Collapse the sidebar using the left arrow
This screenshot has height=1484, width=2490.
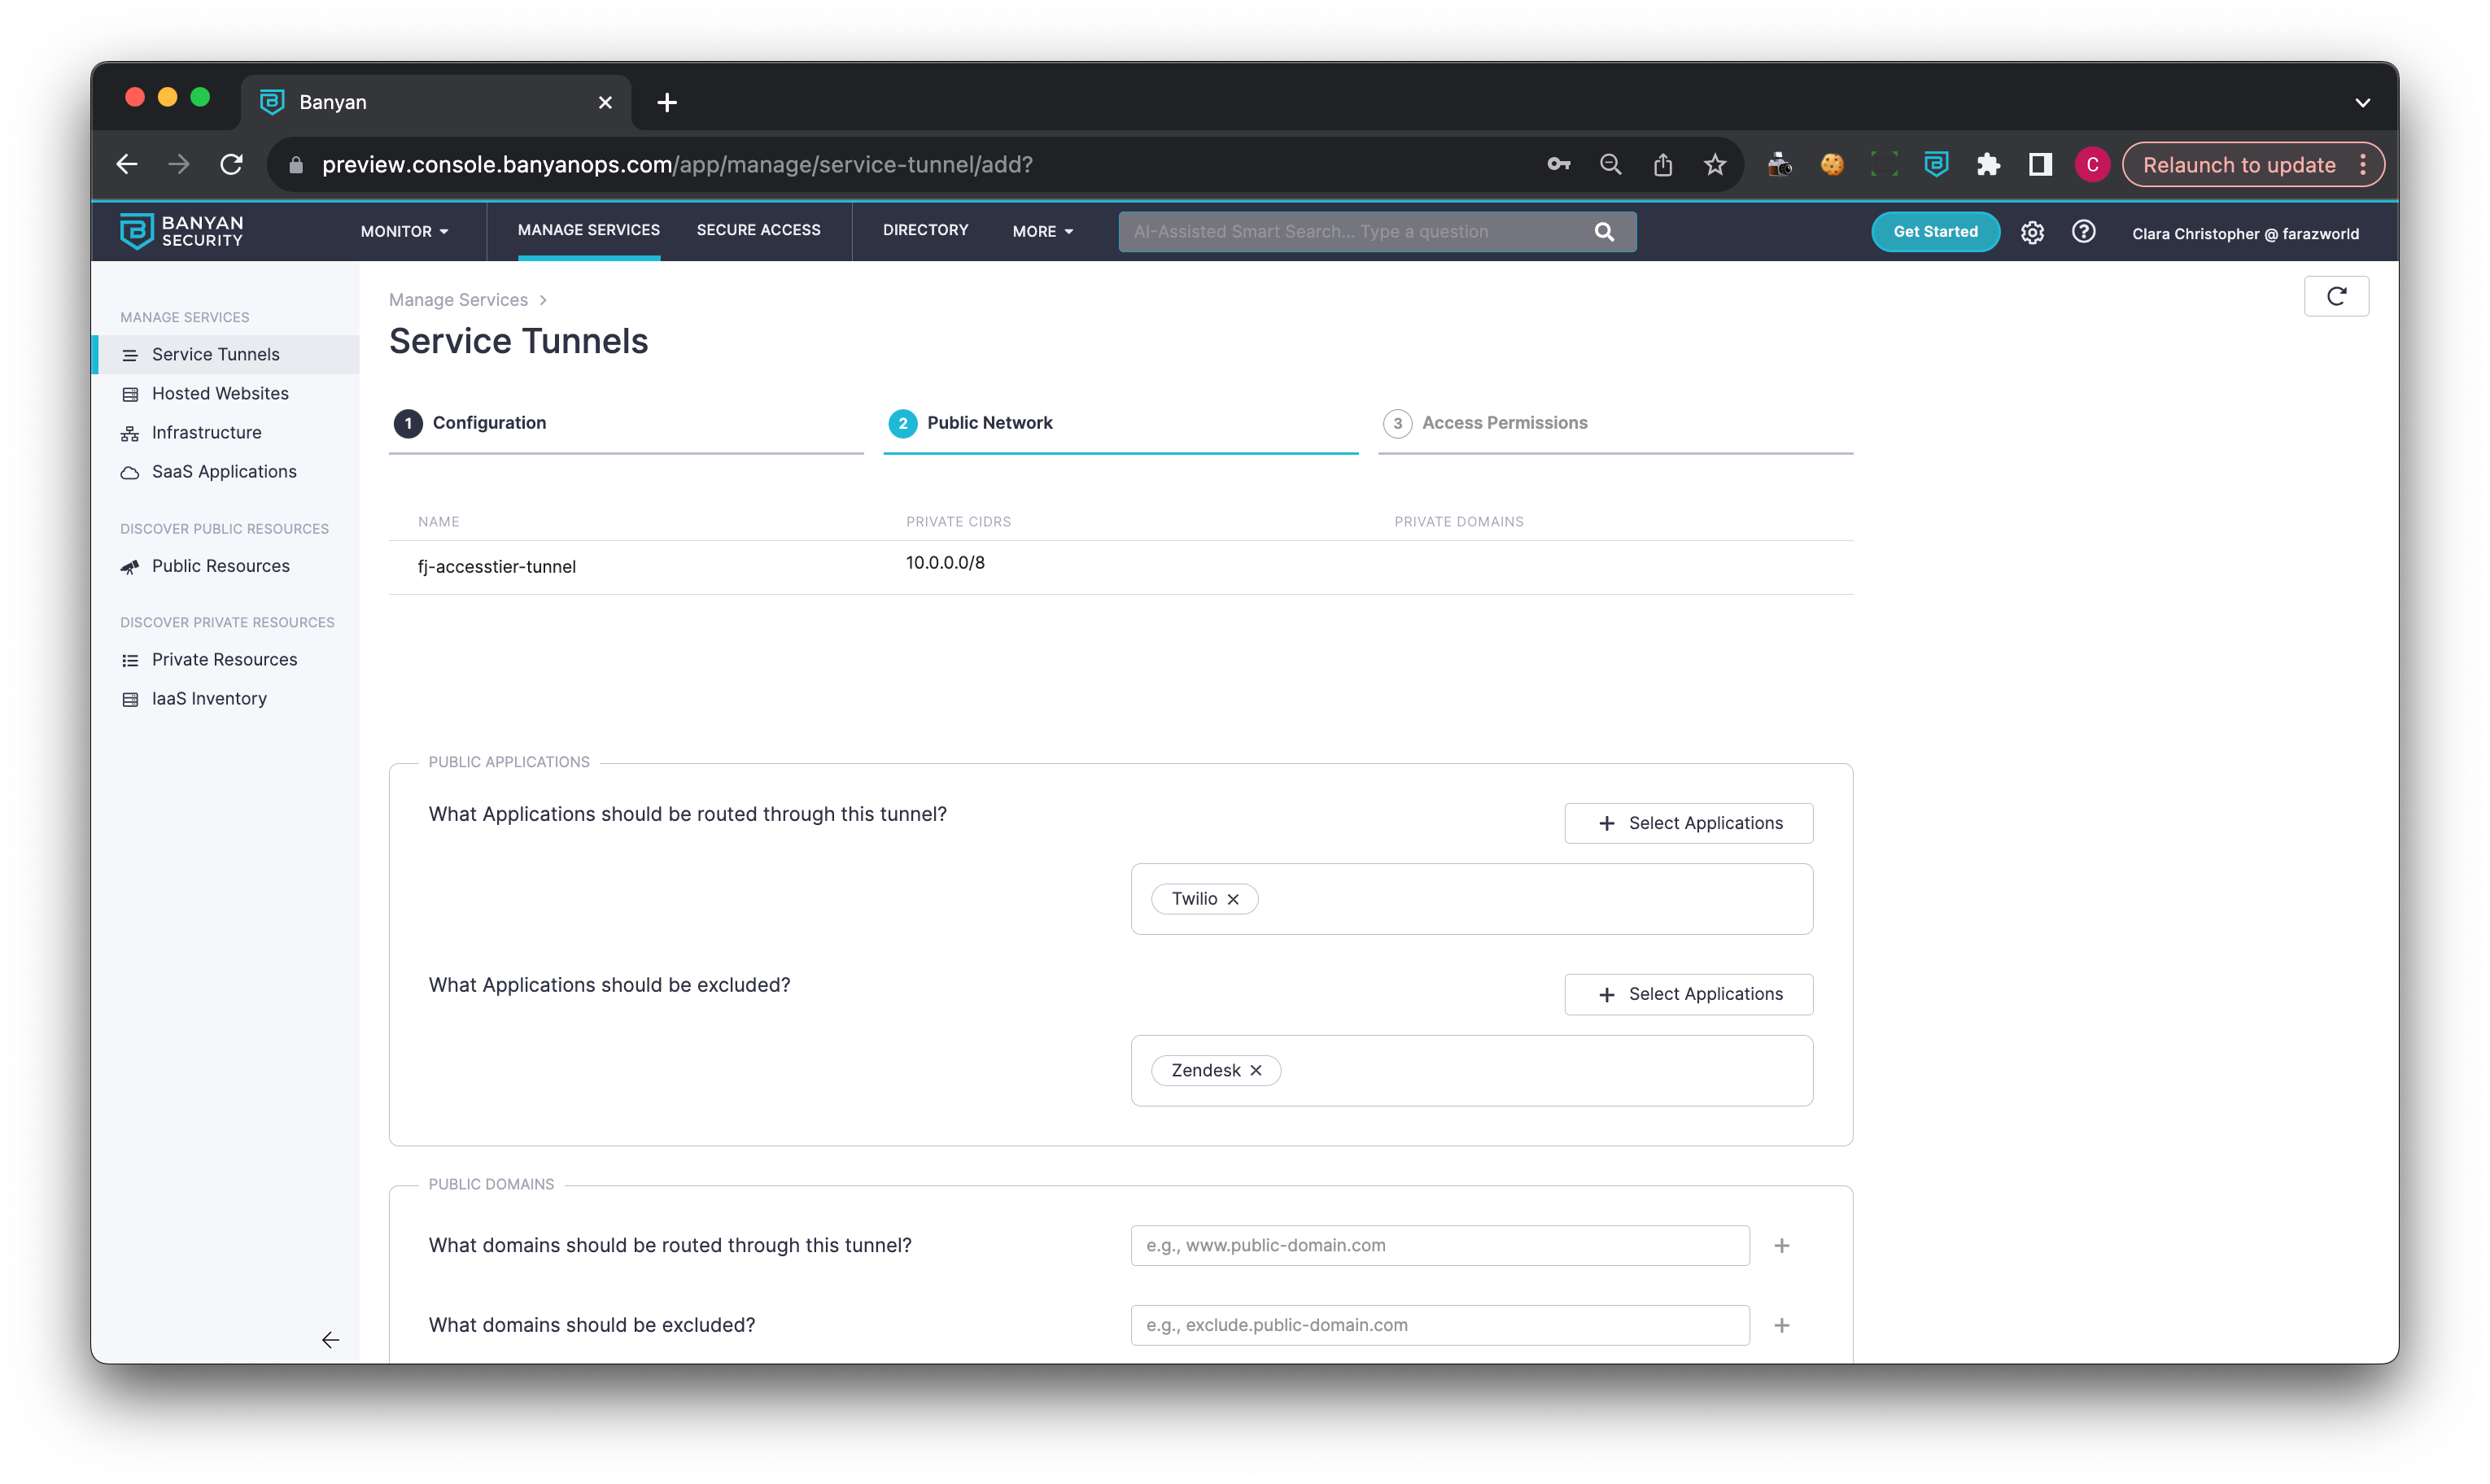330,1339
